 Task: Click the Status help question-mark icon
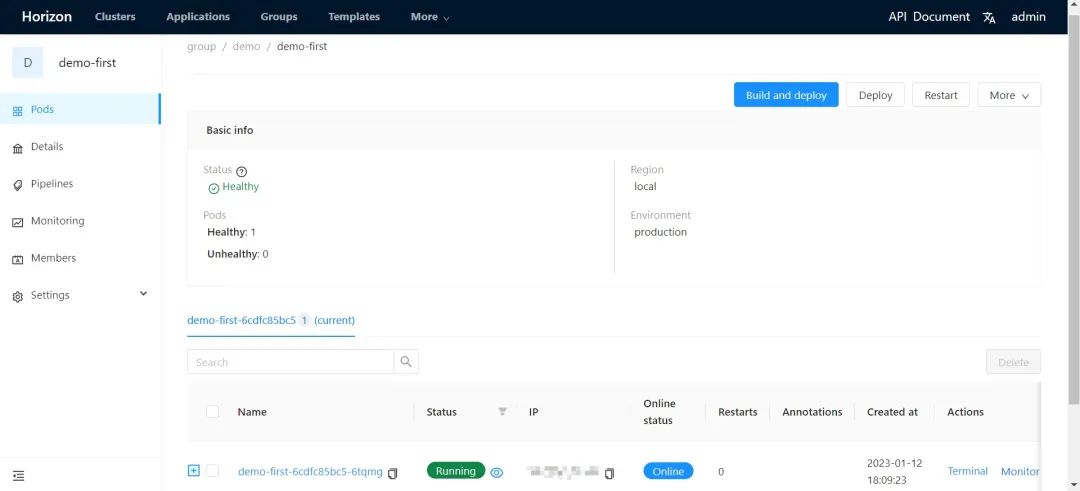point(241,171)
